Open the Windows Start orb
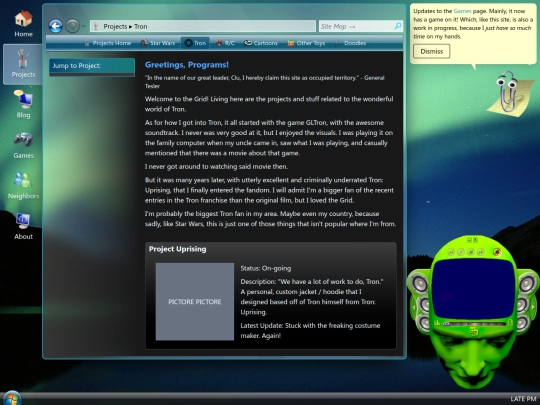This screenshot has height=405, width=540. pyautogui.click(x=11, y=398)
